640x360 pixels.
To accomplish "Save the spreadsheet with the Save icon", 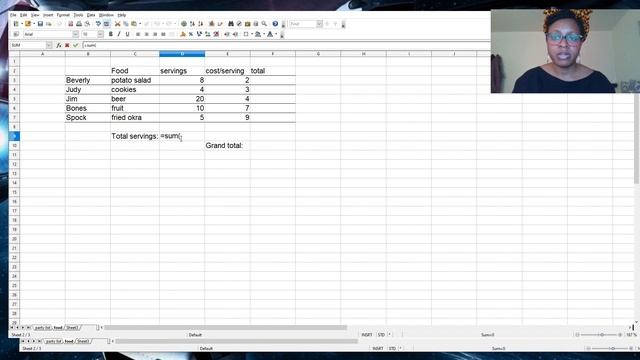I will pos(40,24).
